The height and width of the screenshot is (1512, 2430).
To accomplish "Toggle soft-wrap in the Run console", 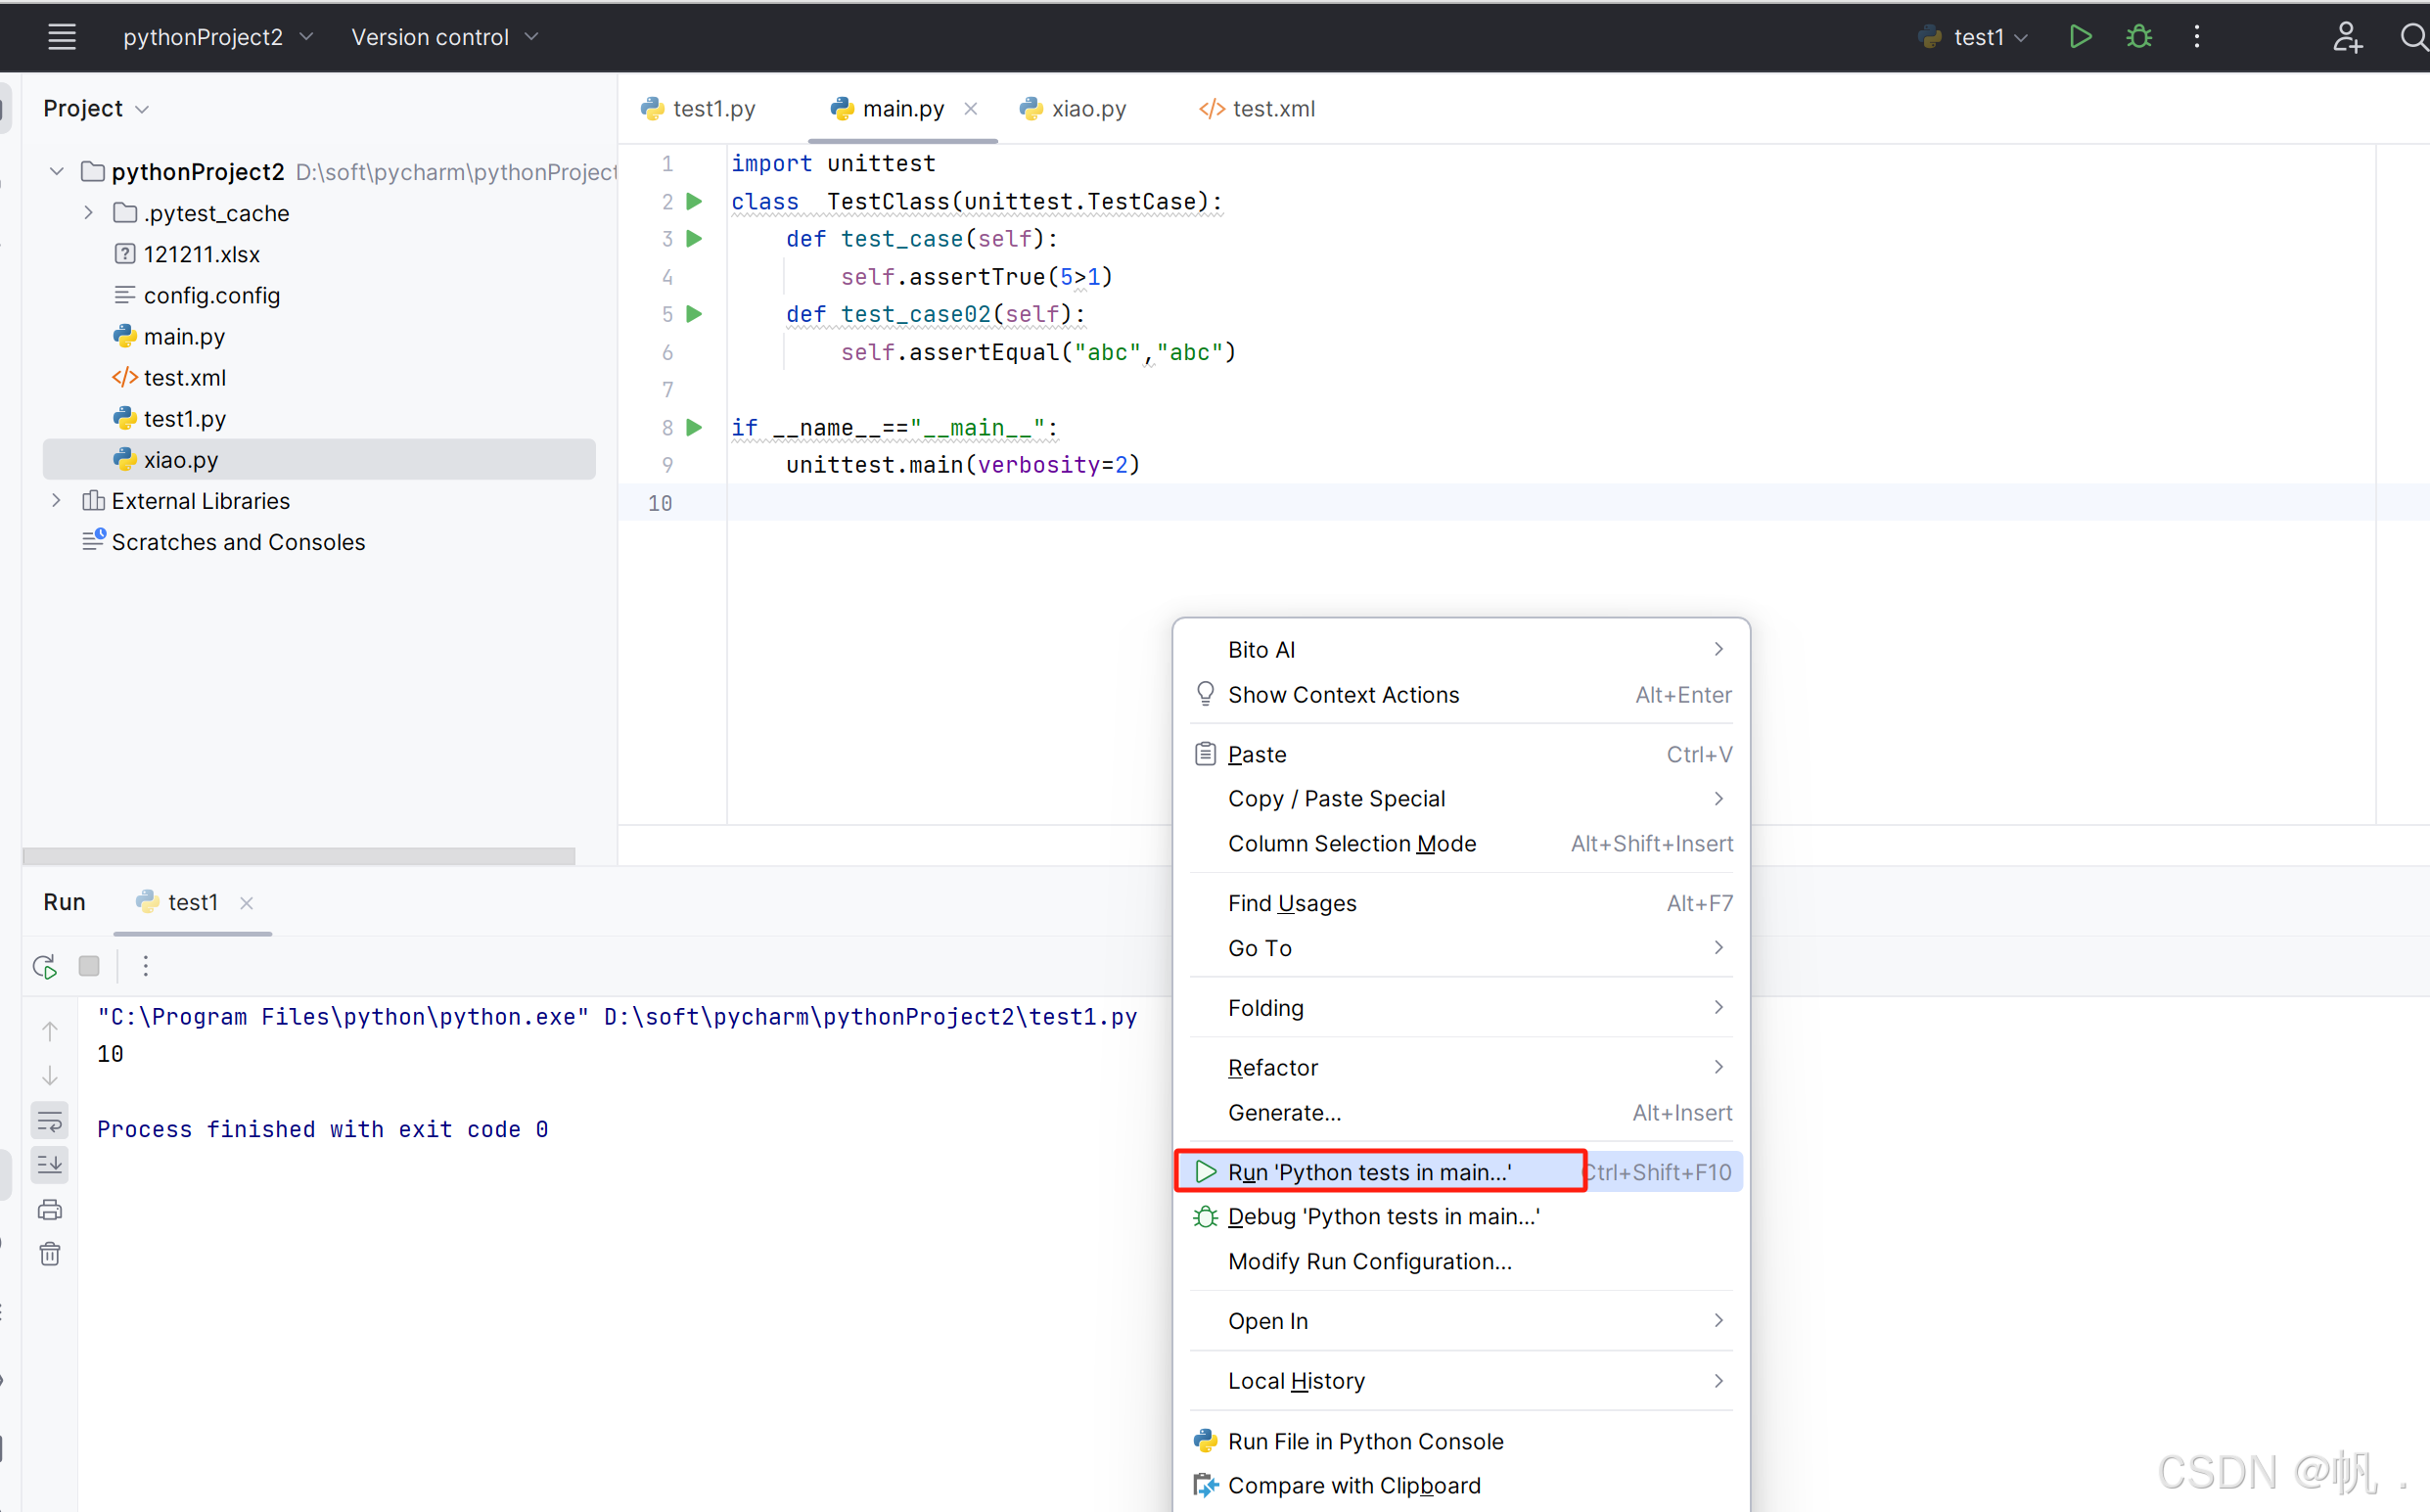I will 49,1120.
